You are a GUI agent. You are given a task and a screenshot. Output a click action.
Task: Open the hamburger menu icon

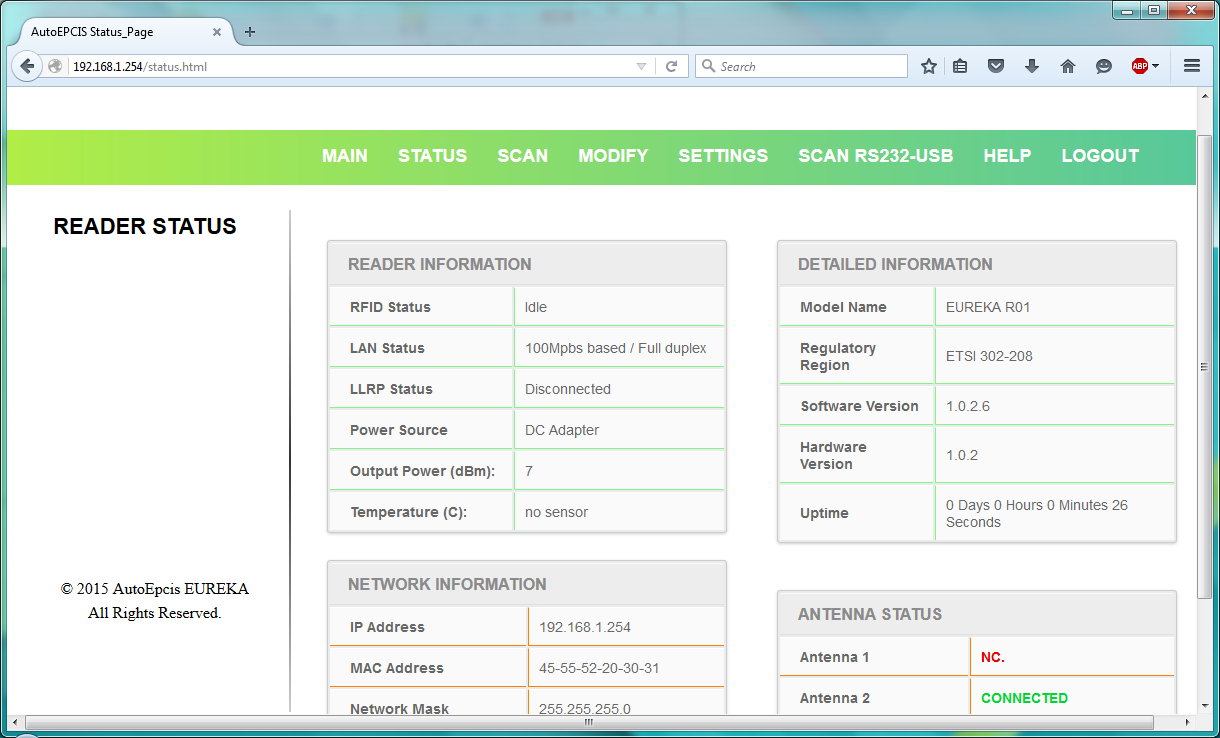tap(1192, 66)
